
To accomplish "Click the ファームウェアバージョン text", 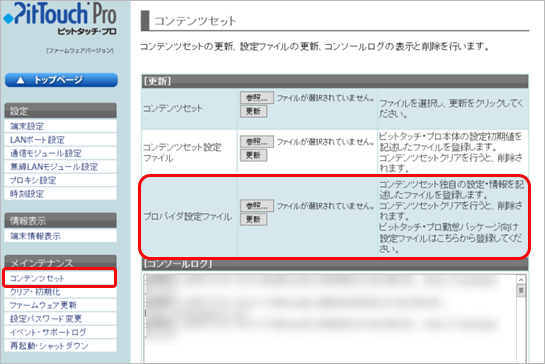I will [x=80, y=51].
